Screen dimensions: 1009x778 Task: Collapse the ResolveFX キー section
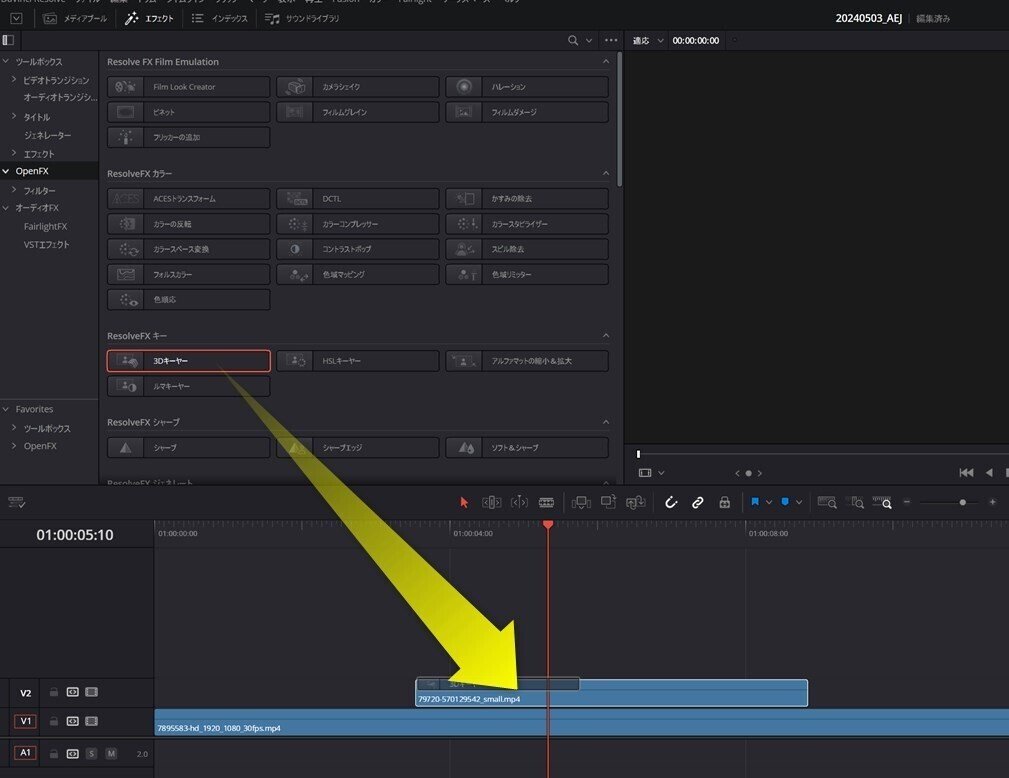606,336
